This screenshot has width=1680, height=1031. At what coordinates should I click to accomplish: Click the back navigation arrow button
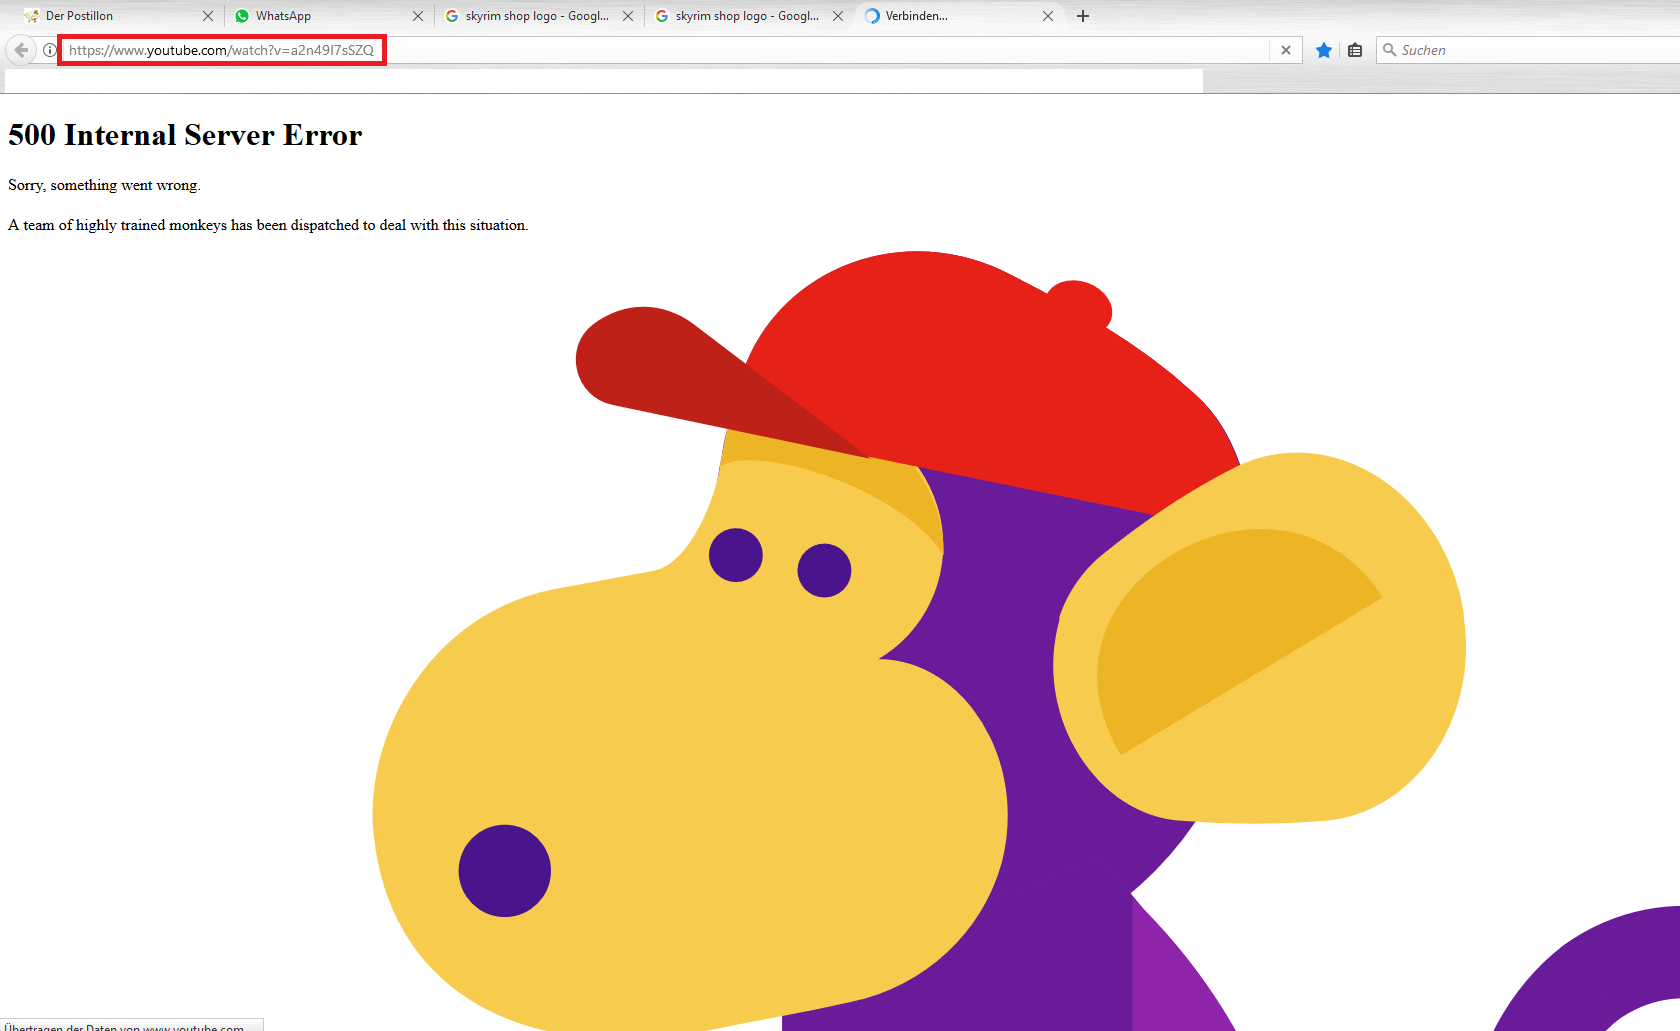point(21,50)
